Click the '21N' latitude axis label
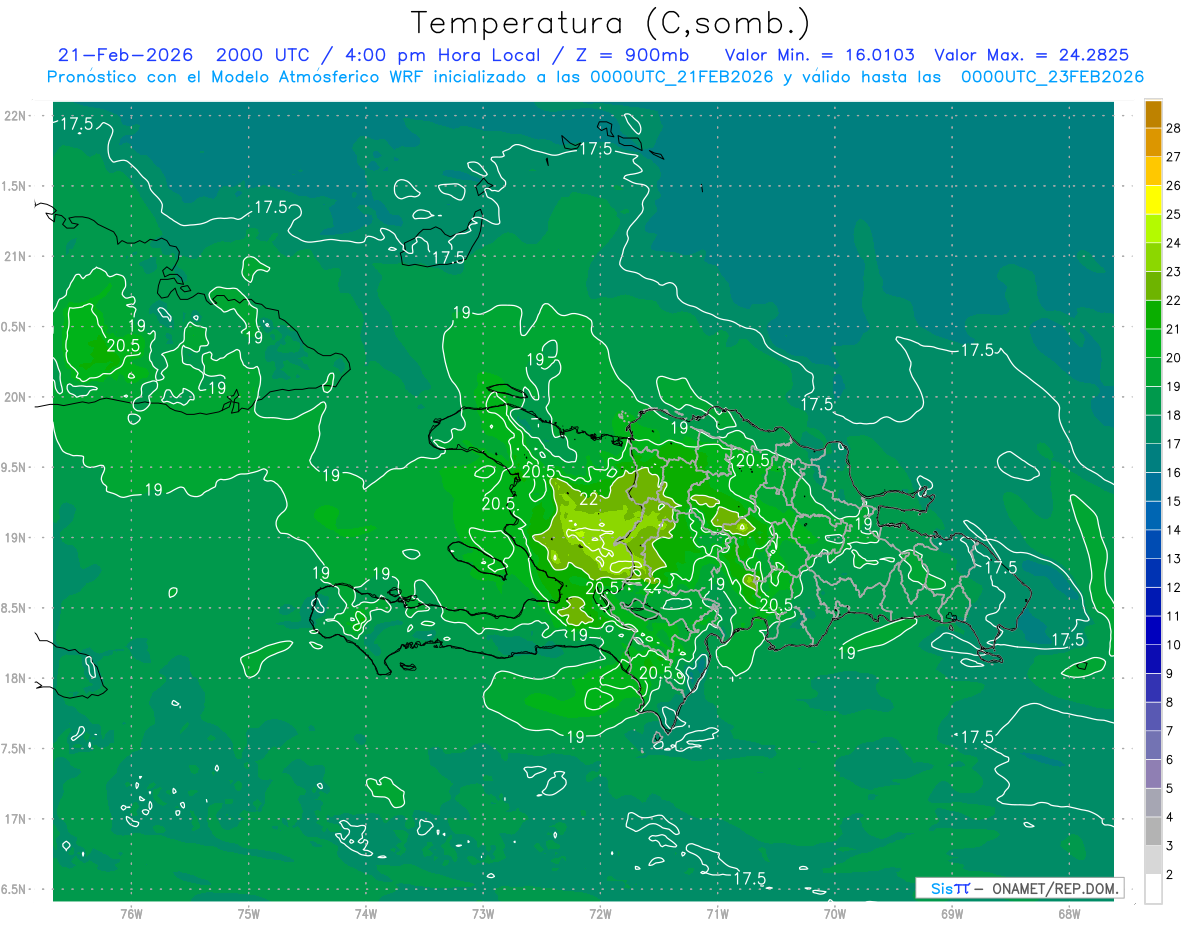1200x927 pixels. point(16,256)
